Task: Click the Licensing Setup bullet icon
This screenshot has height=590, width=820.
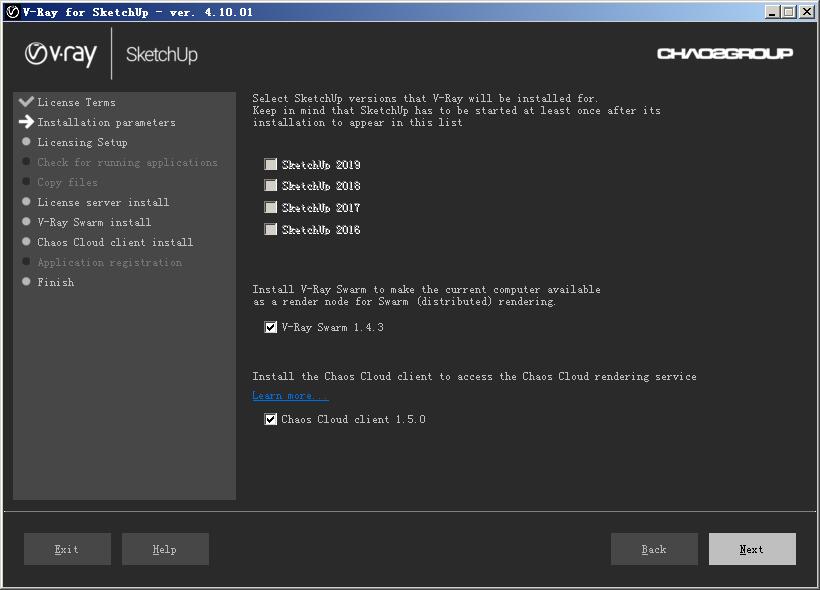Action: [x=26, y=142]
